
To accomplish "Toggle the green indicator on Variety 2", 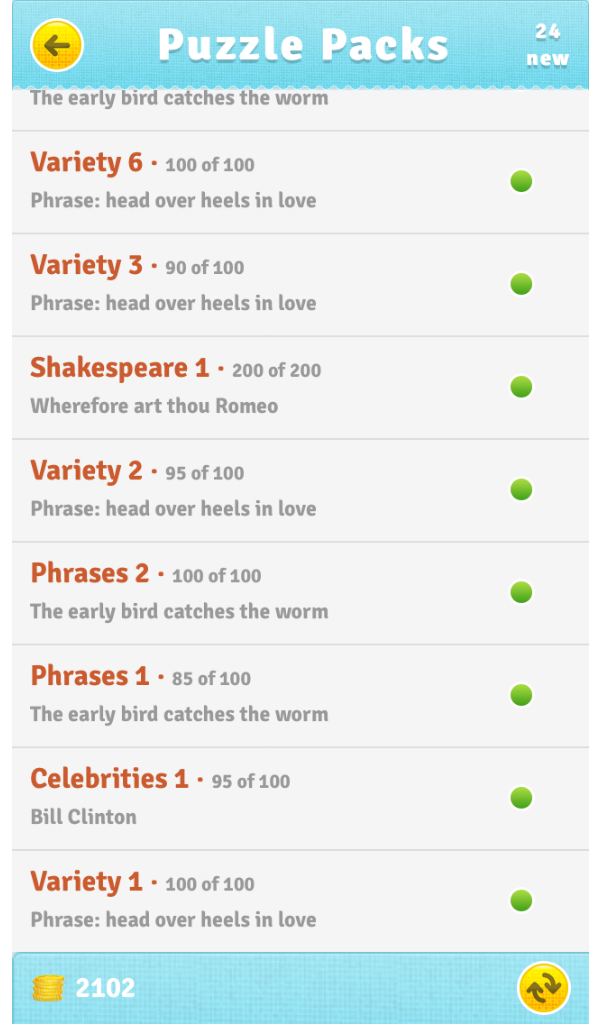I will [520, 489].
